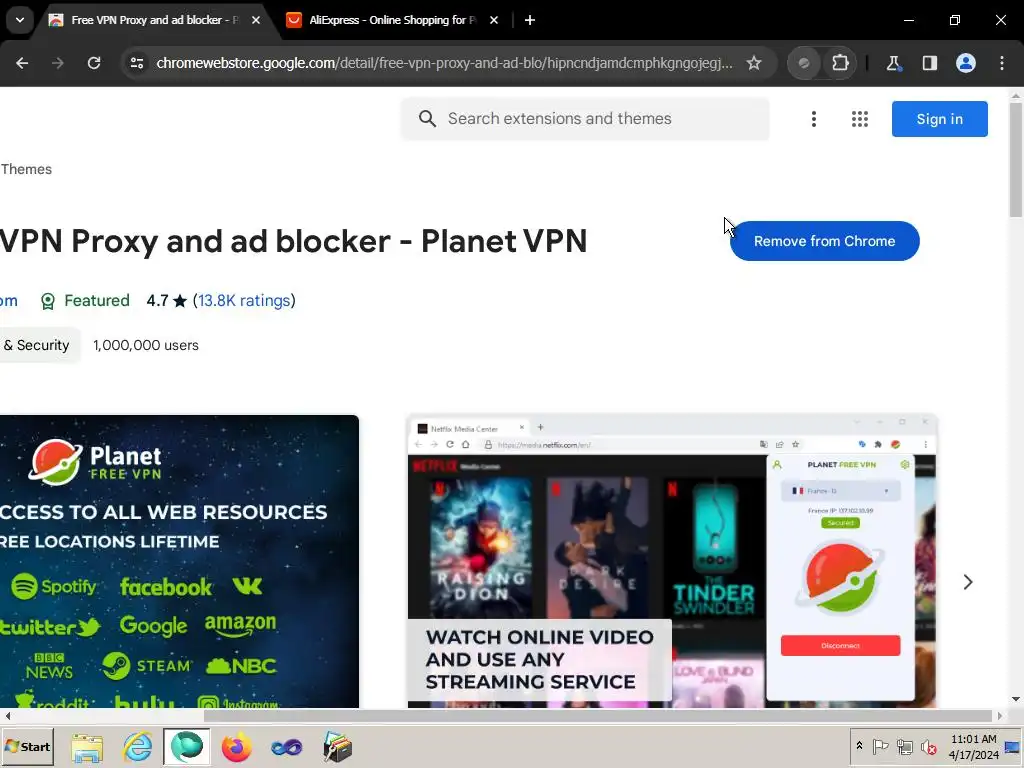Bookmark this page with star icon
Viewport: 1024px width, 768px height.
[754, 63]
